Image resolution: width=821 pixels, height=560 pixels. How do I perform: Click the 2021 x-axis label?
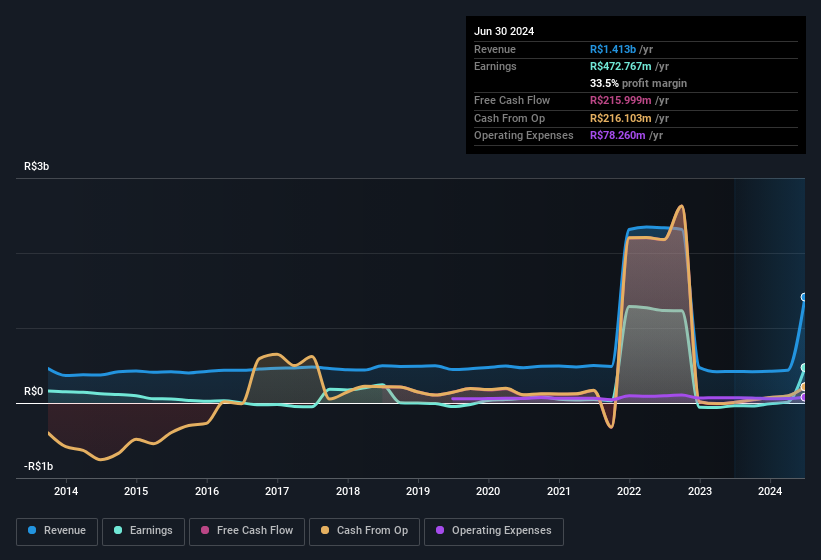pos(559,491)
